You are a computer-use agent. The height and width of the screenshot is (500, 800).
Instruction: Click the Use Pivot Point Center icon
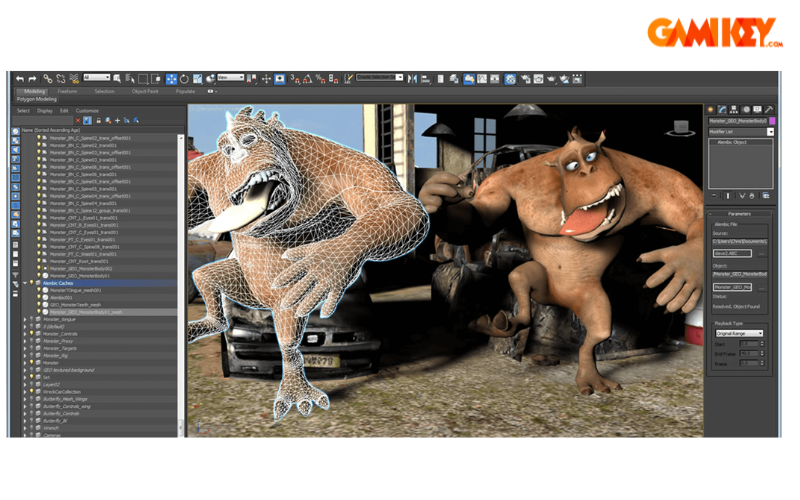point(252,79)
